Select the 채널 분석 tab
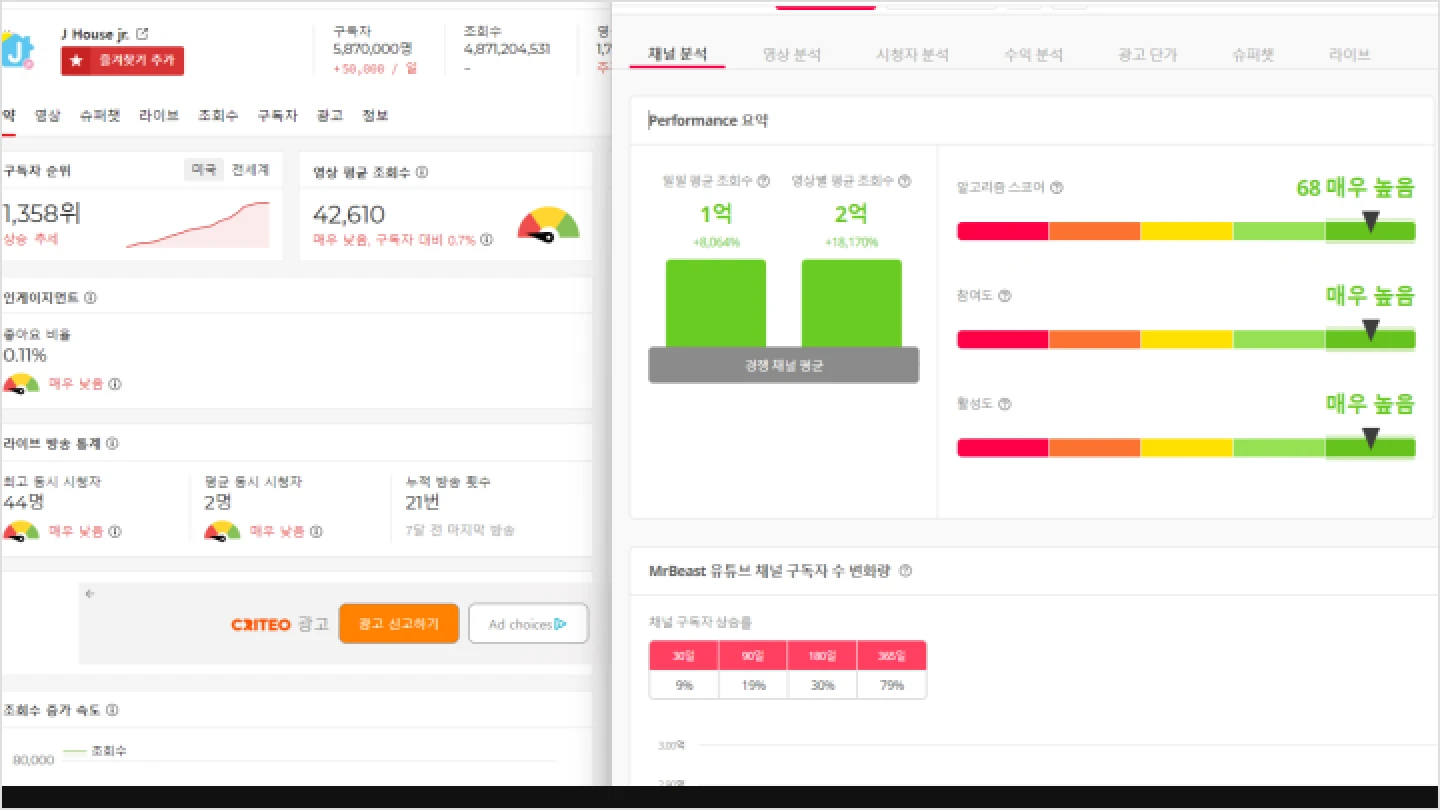The image size is (1440, 810). [678, 54]
